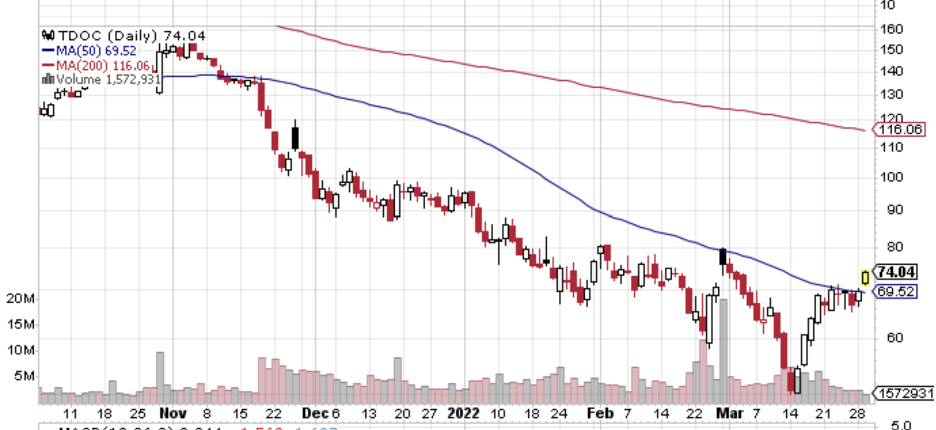Viewport: 936px width, 430px height.
Task: Click the black candlestick at start of March
Action: [723, 258]
